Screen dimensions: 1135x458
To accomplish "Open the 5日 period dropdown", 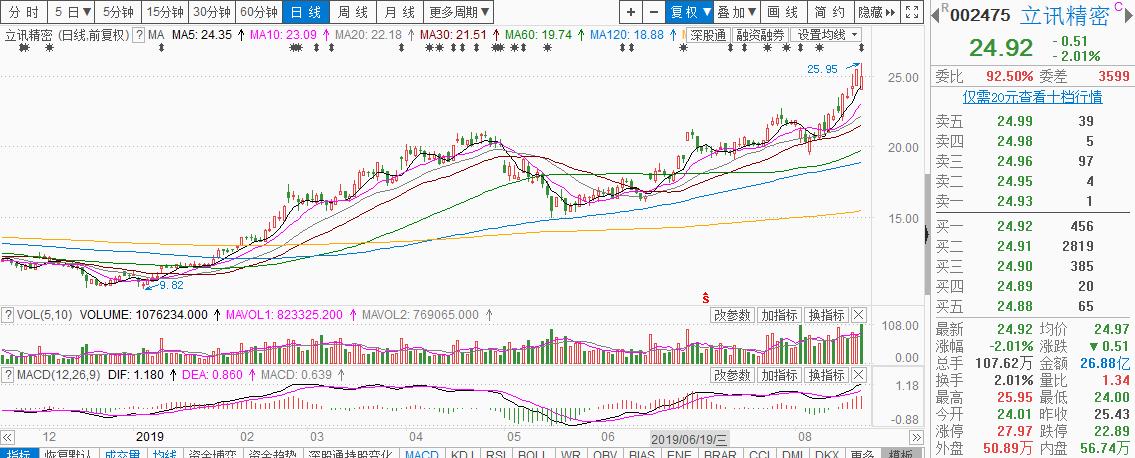I will point(73,12).
